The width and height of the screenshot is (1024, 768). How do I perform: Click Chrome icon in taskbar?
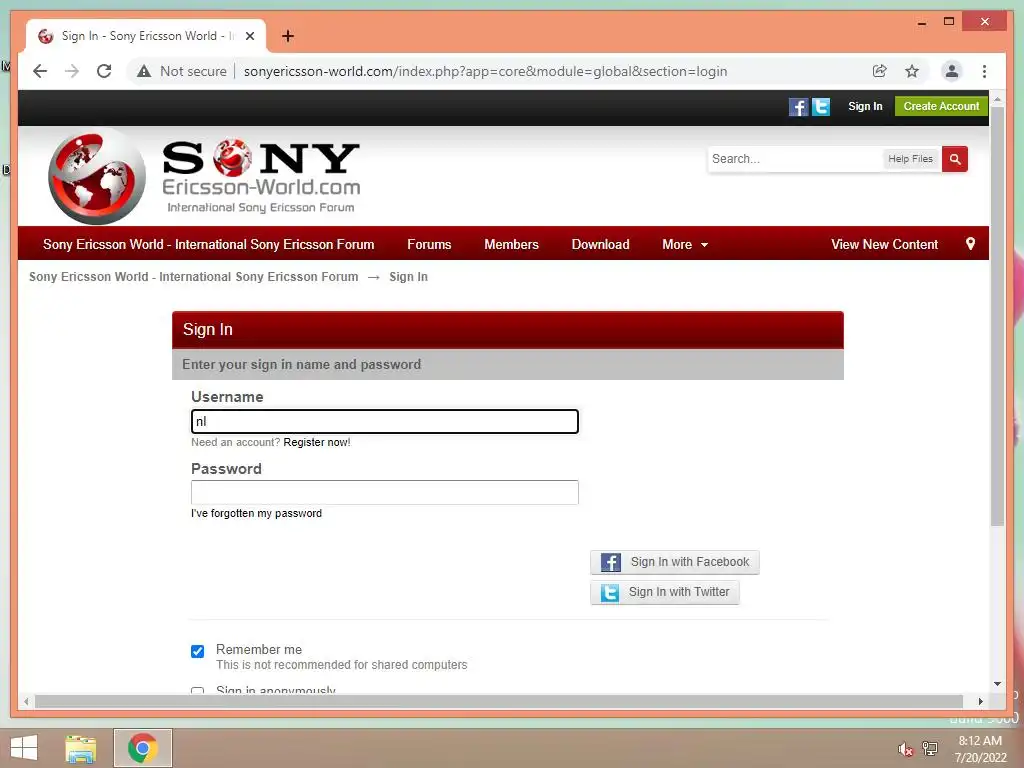tap(142, 748)
